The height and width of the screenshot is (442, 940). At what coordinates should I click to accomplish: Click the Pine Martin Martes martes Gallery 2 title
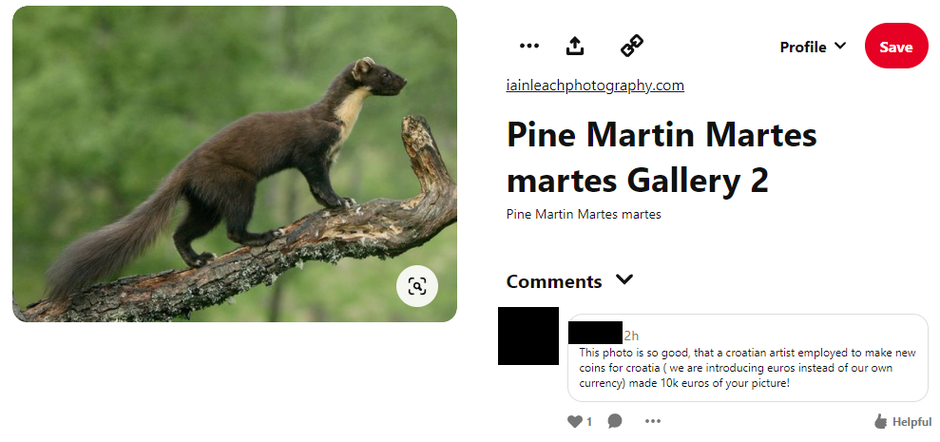tap(661, 157)
